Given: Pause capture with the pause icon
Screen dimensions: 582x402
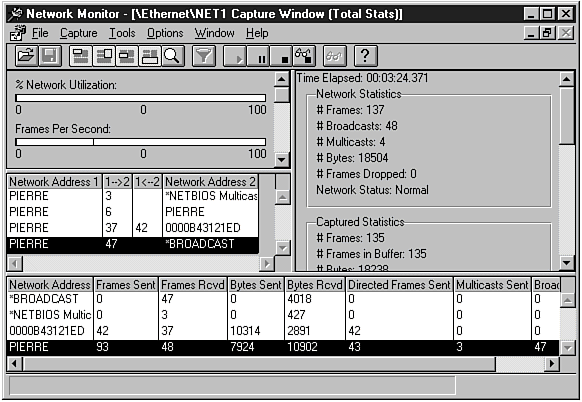Looking at the screenshot, I should (x=258, y=56).
